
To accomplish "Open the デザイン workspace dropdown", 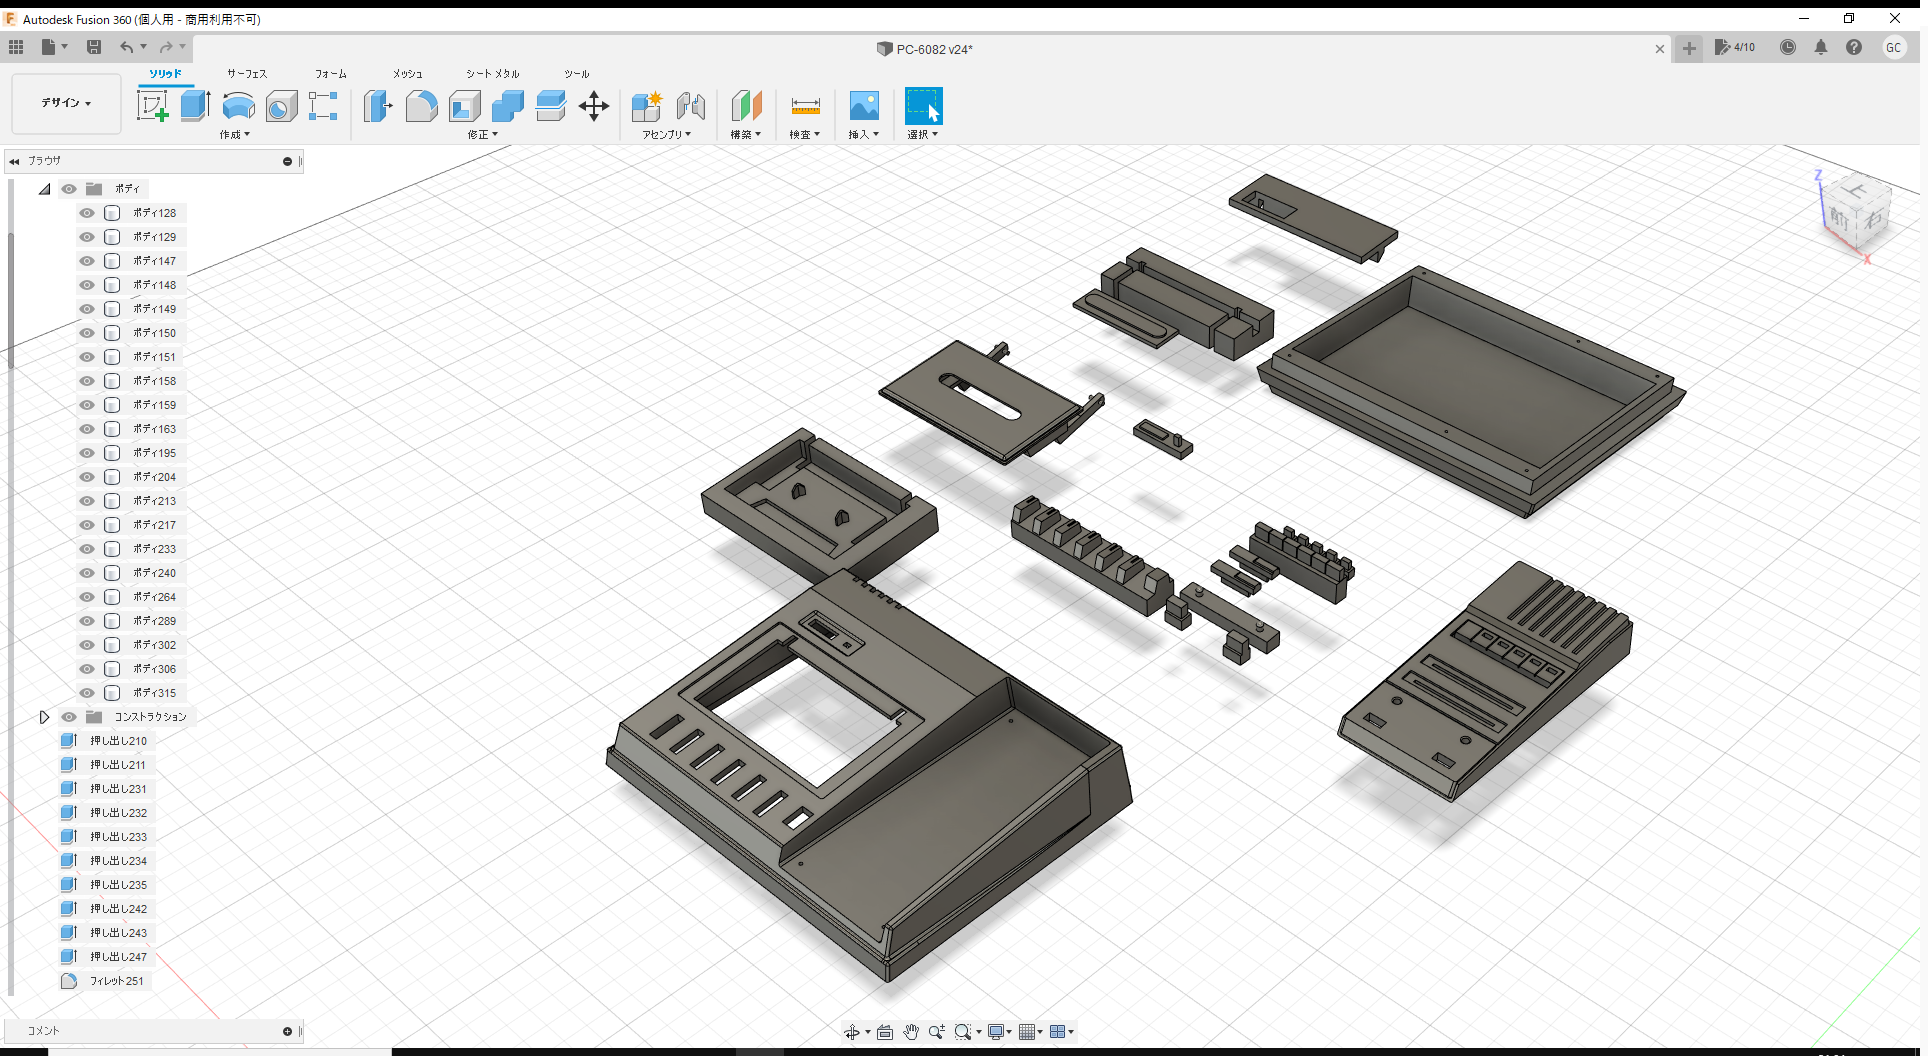I will [x=65, y=103].
